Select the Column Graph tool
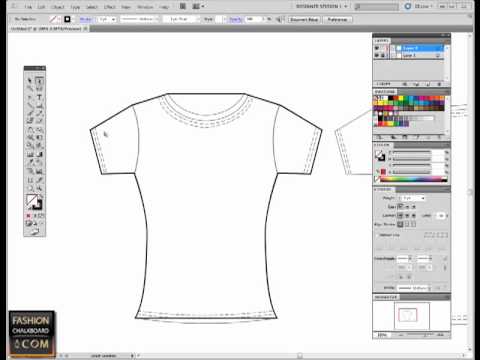The image size is (480, 360). coord(39,171)
